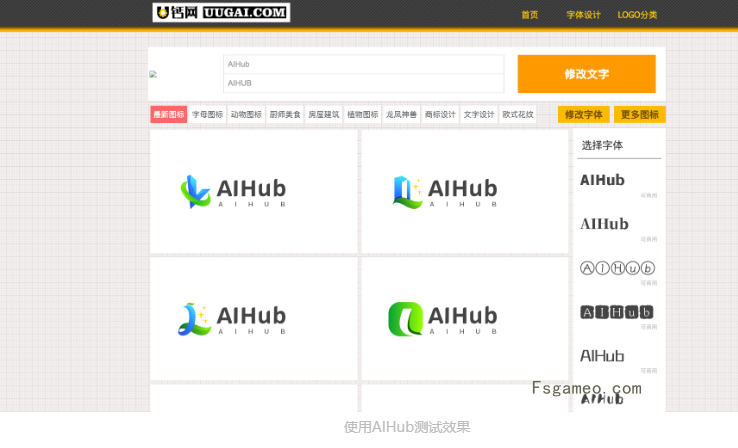The height and width of the screenshot is (448, 738).
Task: Choose the blue-green swirl with stars AIHub logo
Action: click(254, 319)
